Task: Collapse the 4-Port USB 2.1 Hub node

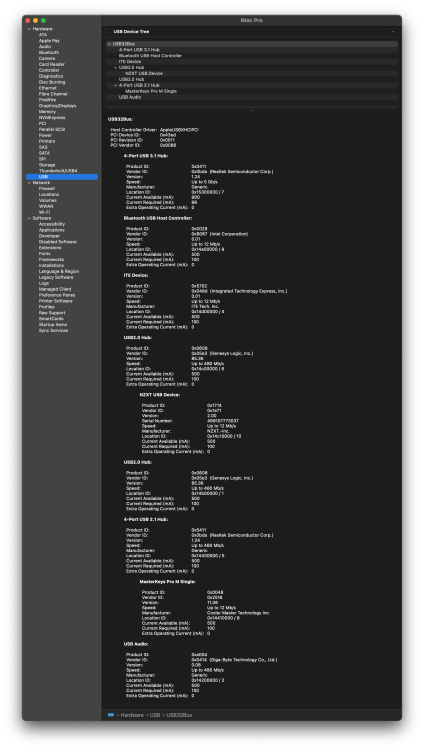Action: [x=115, y=85]
